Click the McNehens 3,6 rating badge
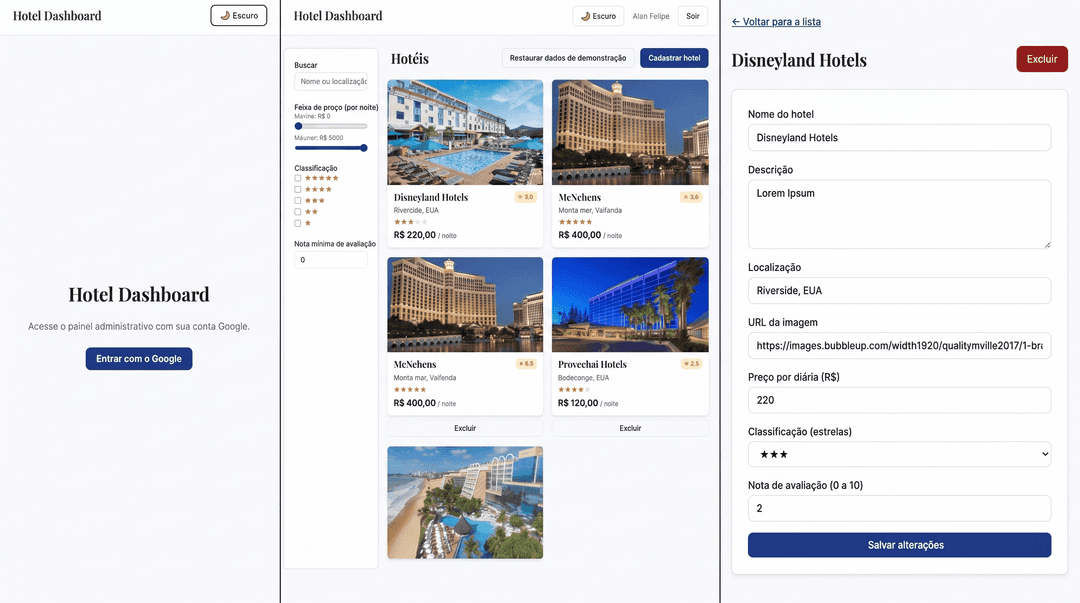This screenshot has height=603, width=1080. [x=691, y=197]
